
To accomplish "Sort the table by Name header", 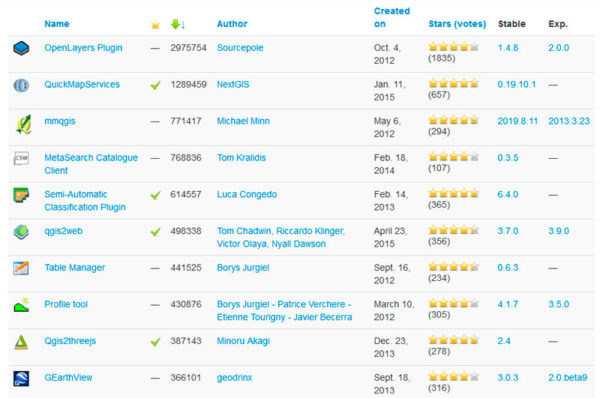I will 57,24.
